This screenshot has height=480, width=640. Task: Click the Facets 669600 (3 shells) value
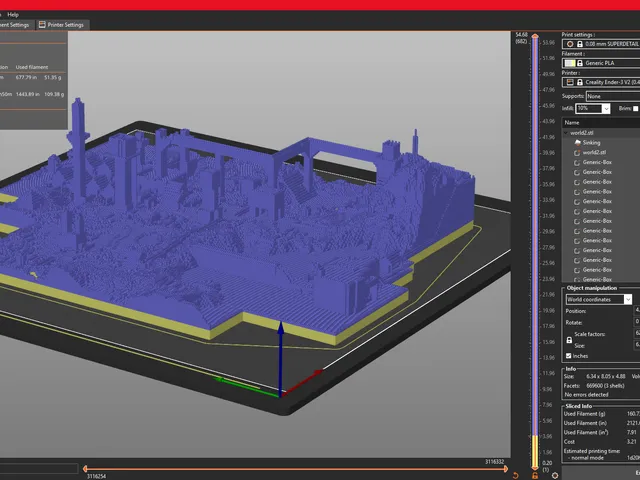[605, 386]
